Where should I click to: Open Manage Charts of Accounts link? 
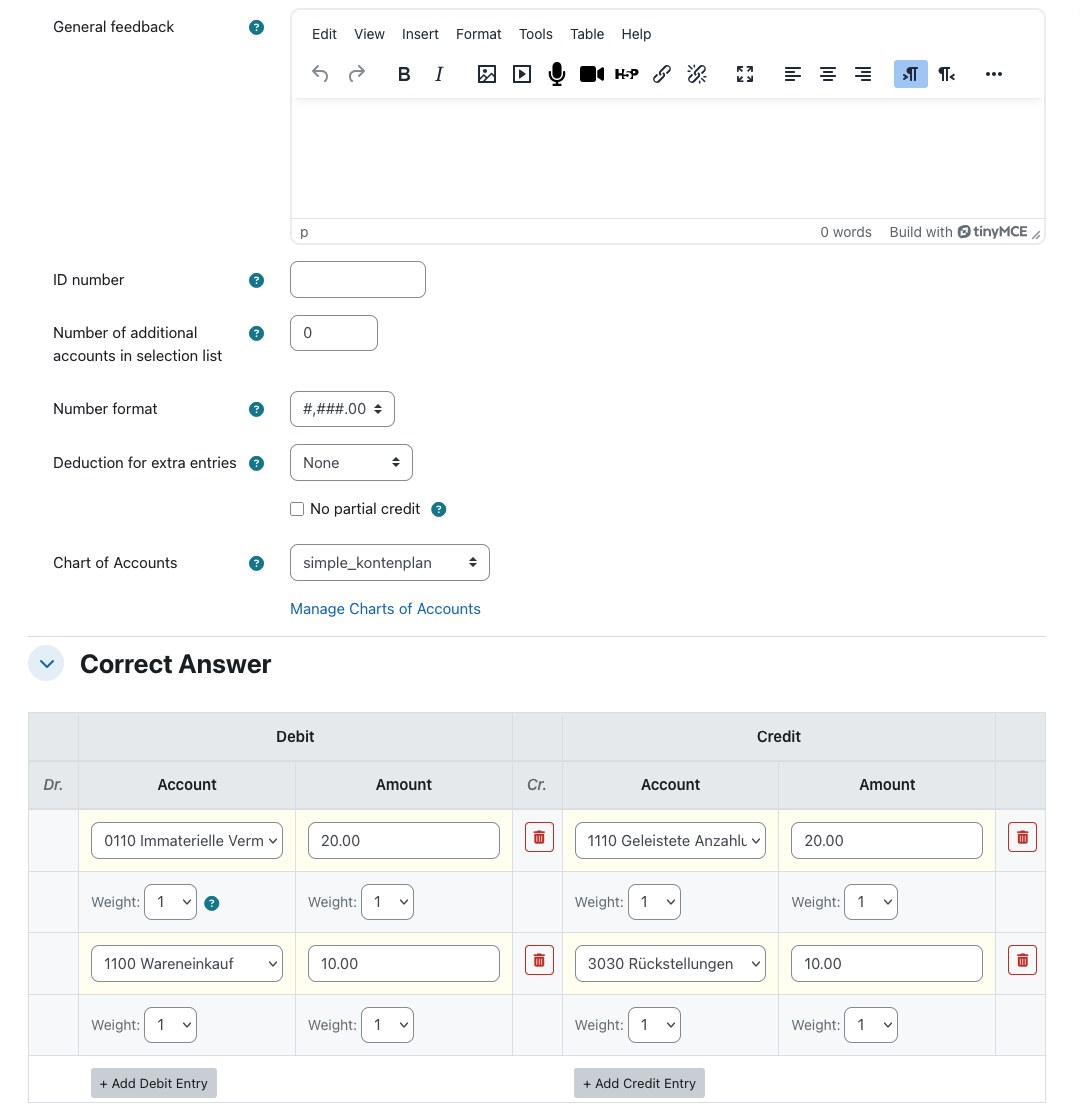pos(385,609)
